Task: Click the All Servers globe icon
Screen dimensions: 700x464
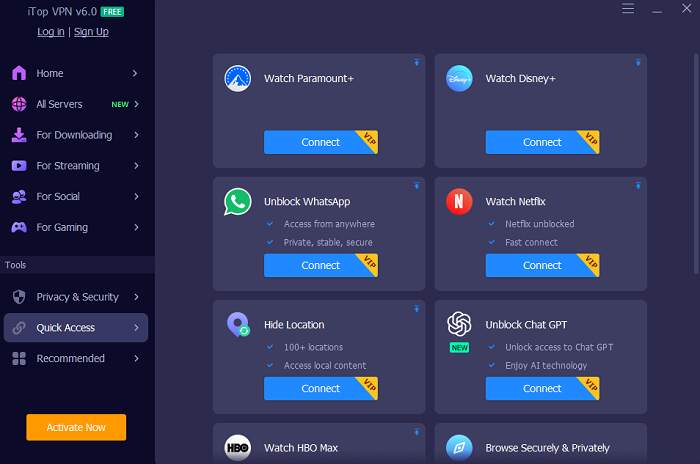Action: tap(19, 104)
